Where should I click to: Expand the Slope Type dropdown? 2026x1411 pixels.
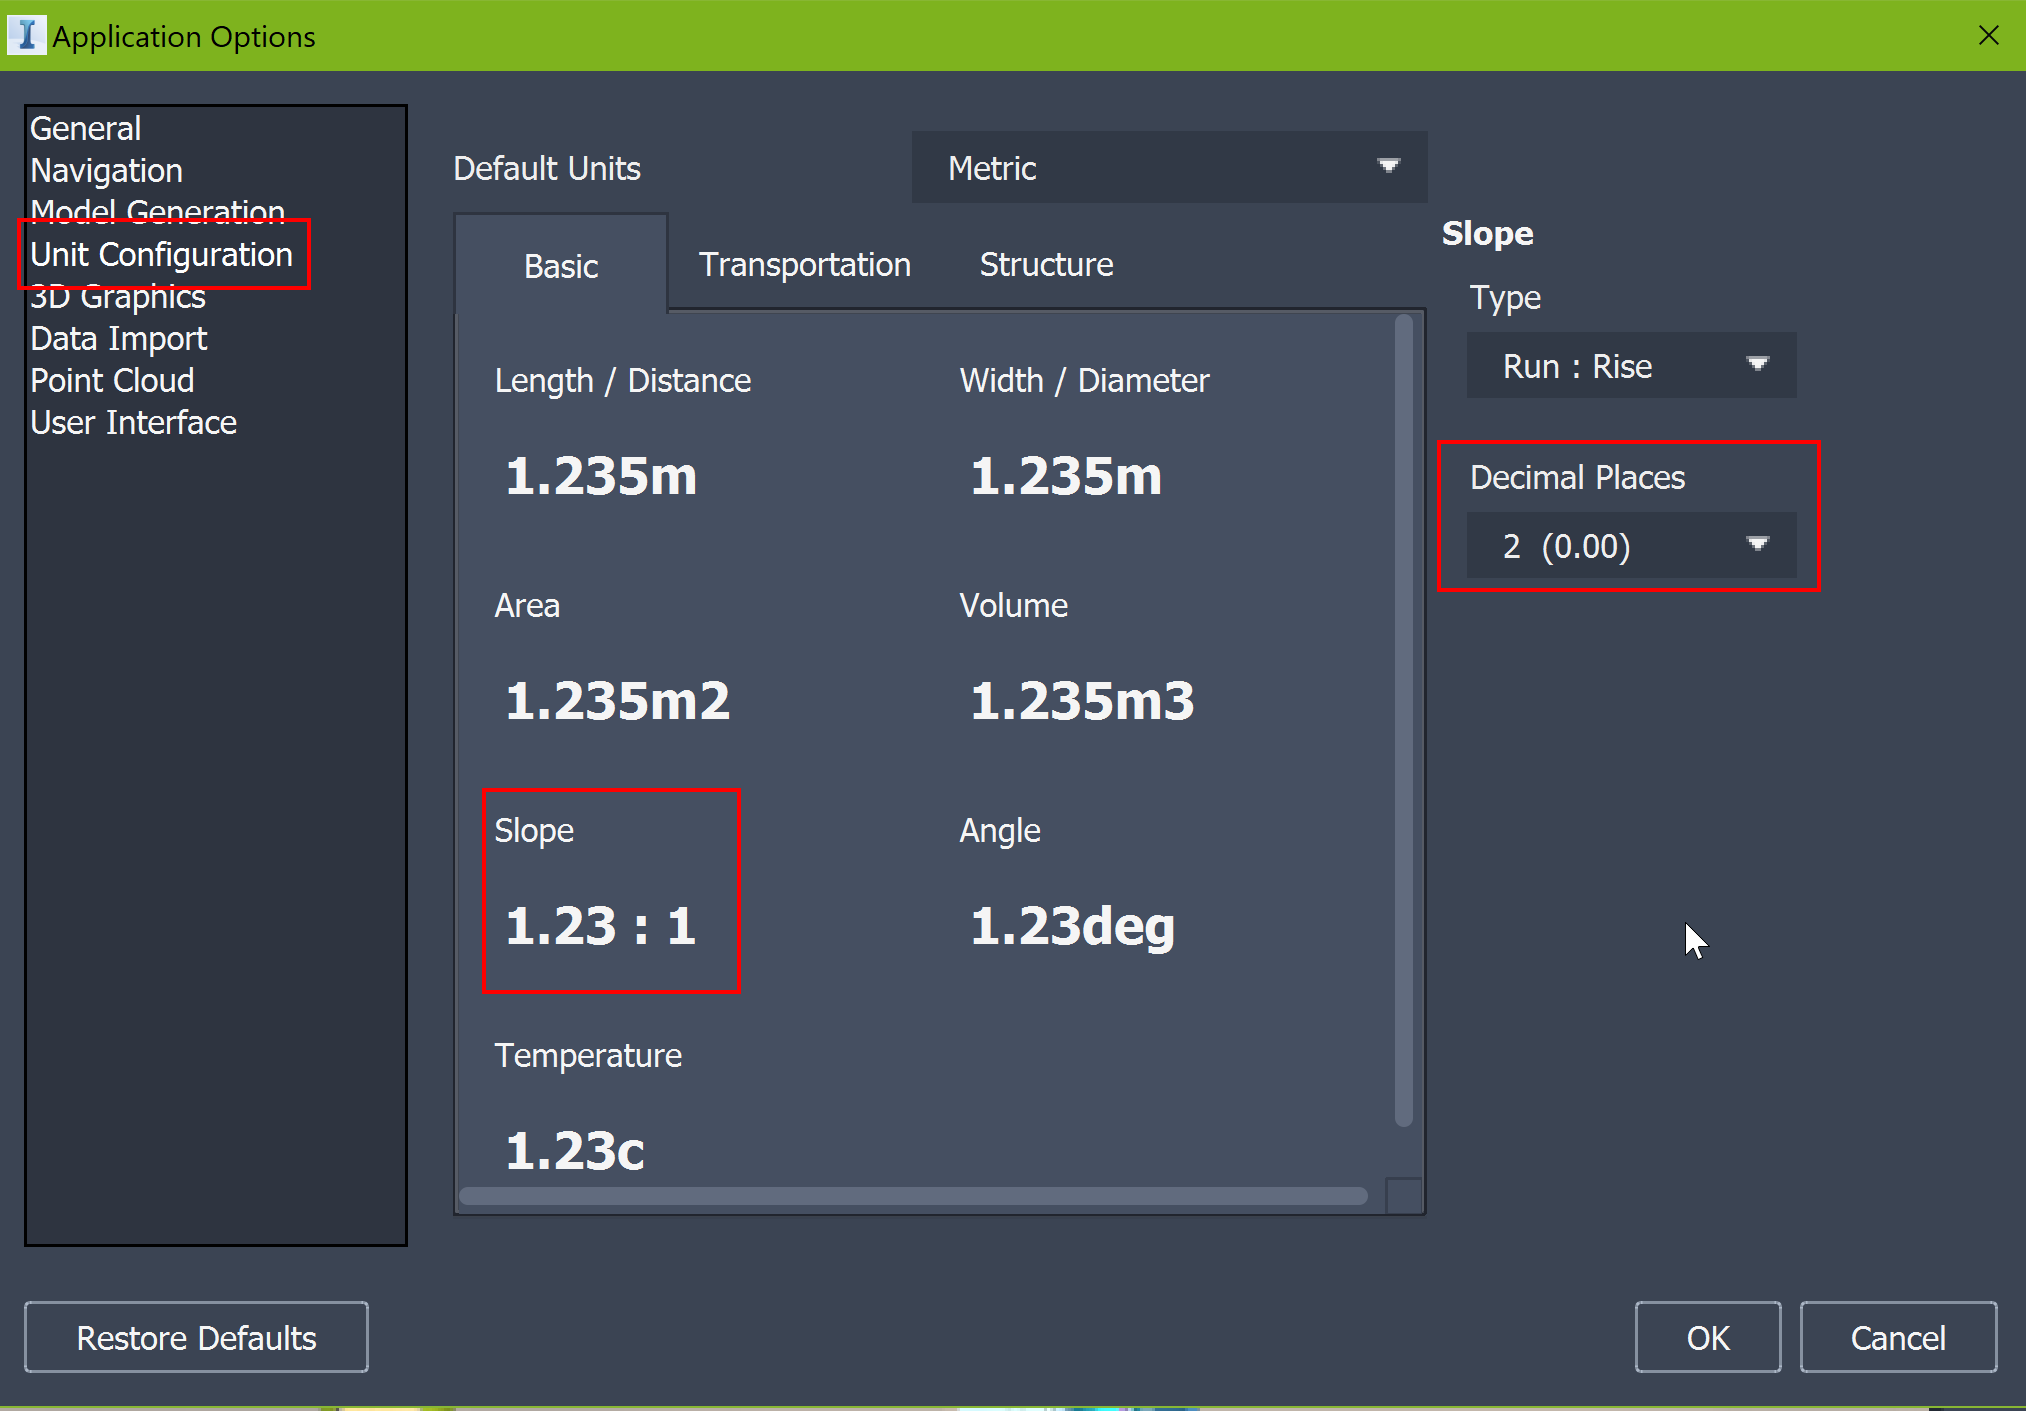pyautogui.click(x=1630, y=366)
